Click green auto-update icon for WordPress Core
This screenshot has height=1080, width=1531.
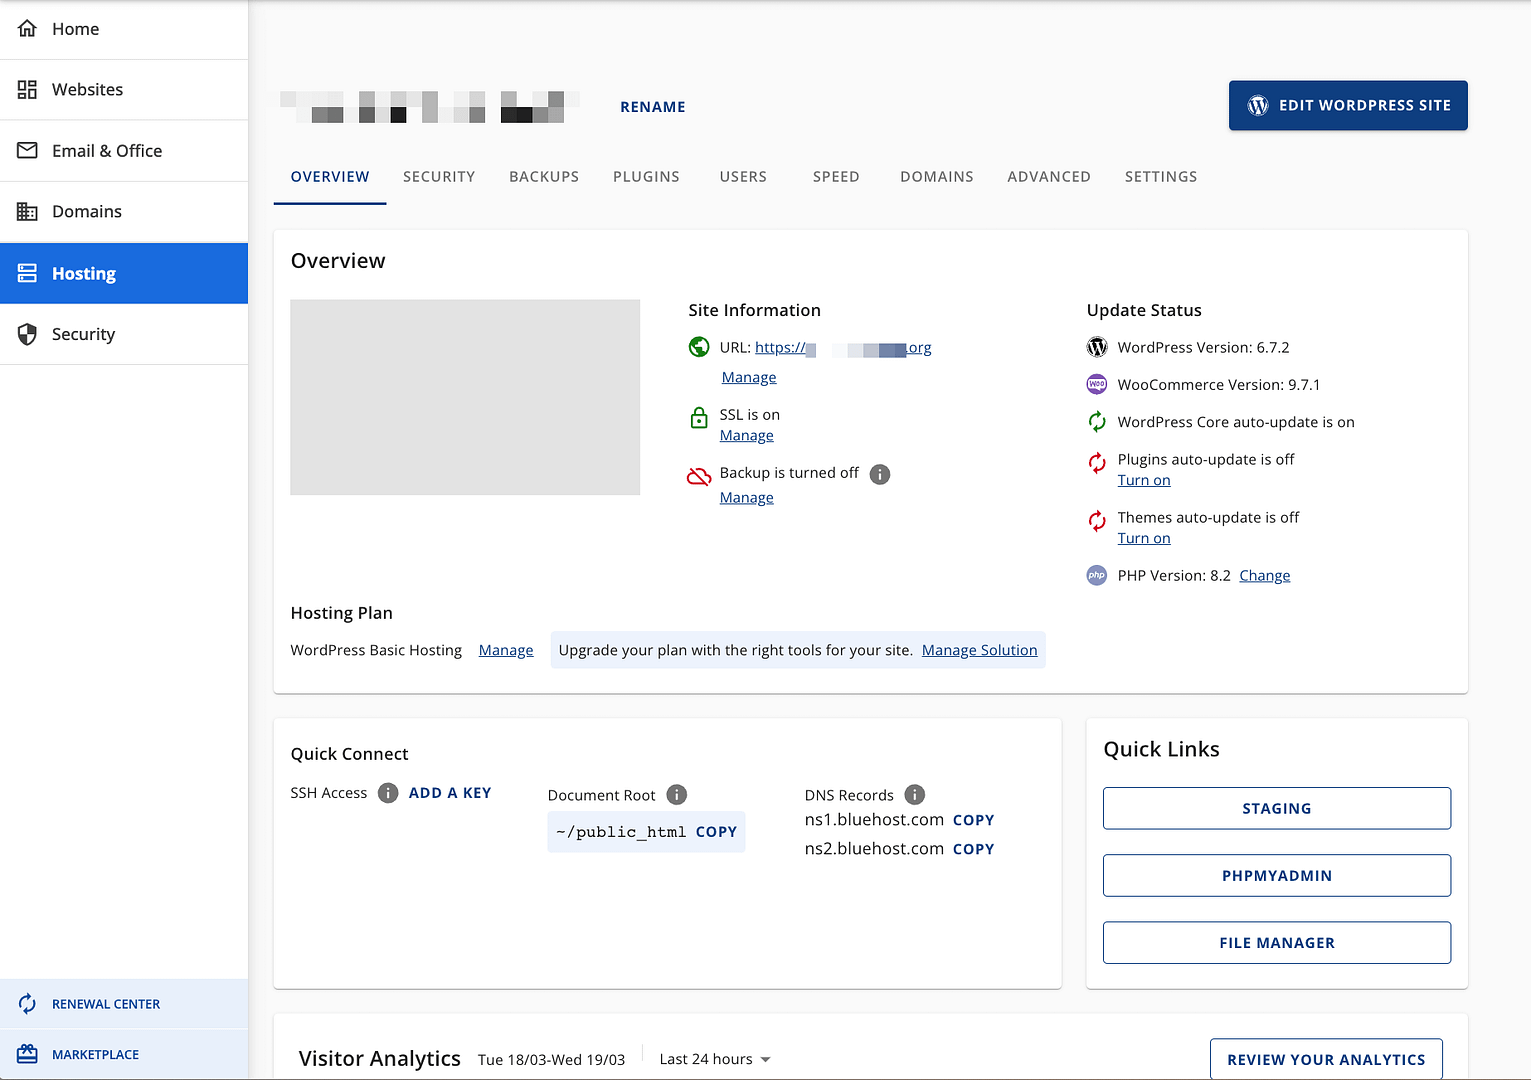pyautogui.click(x=1097, y=422)
